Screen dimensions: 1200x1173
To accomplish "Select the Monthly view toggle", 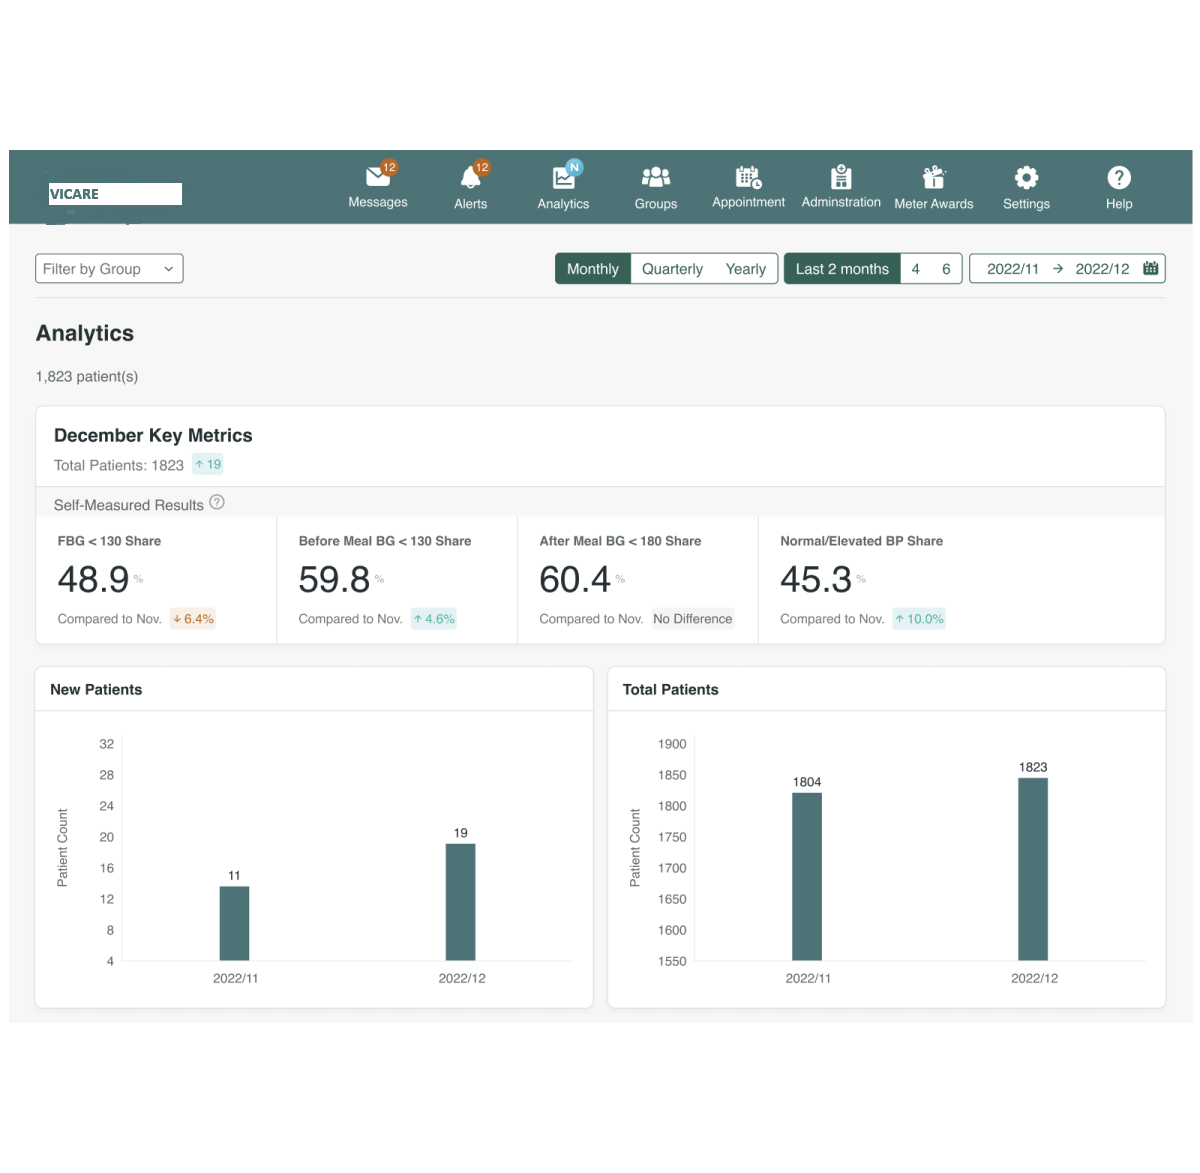I will [593, 269].
